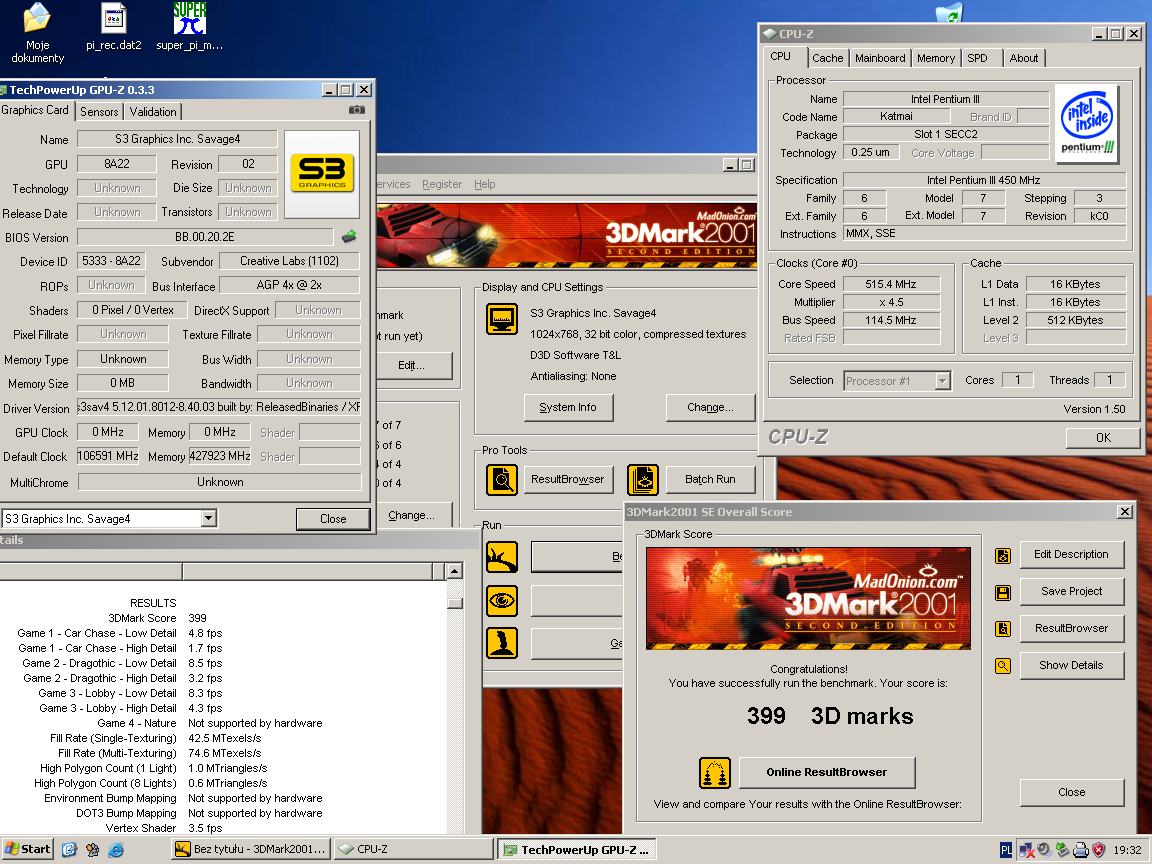Click the PL language indicator in tray
The height and width of the screenshot is (864, 1152).
click(x=1006, y=850)
